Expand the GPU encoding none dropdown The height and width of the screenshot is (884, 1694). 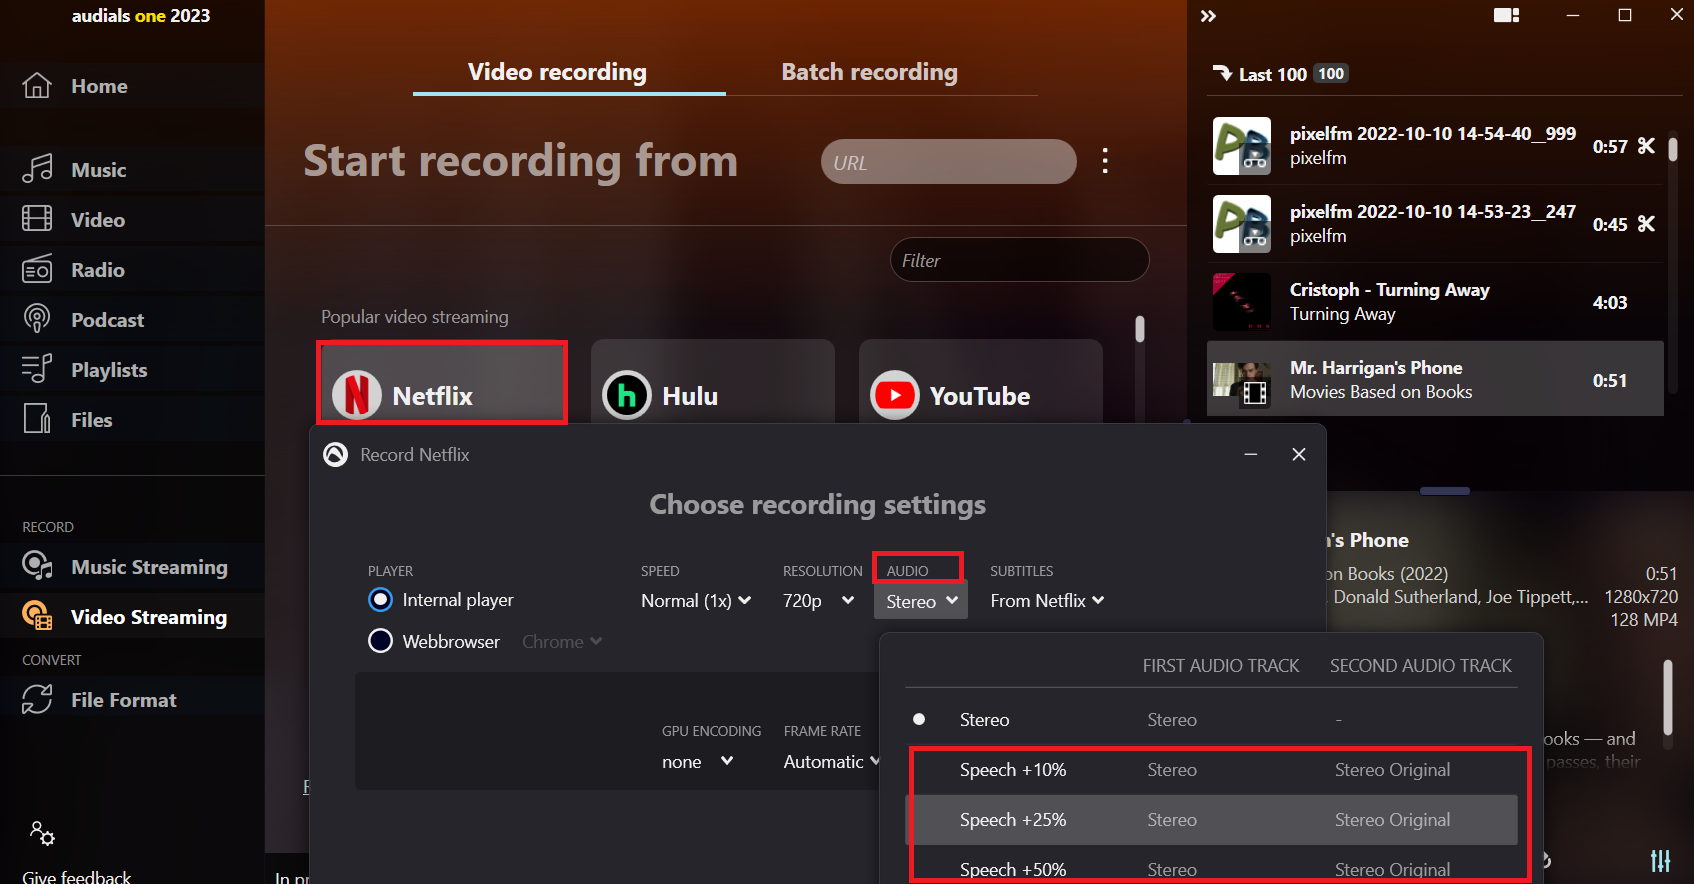(698, 762)
